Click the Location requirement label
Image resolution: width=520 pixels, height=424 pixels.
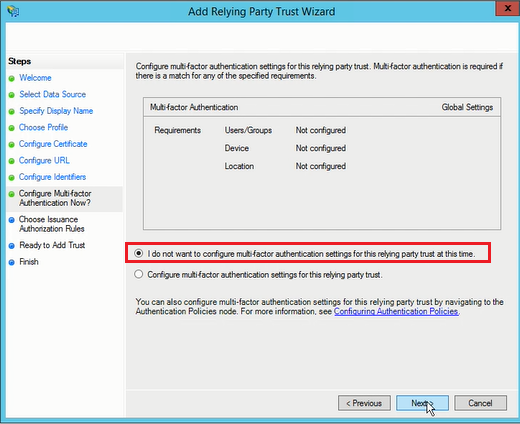point(239,166)
